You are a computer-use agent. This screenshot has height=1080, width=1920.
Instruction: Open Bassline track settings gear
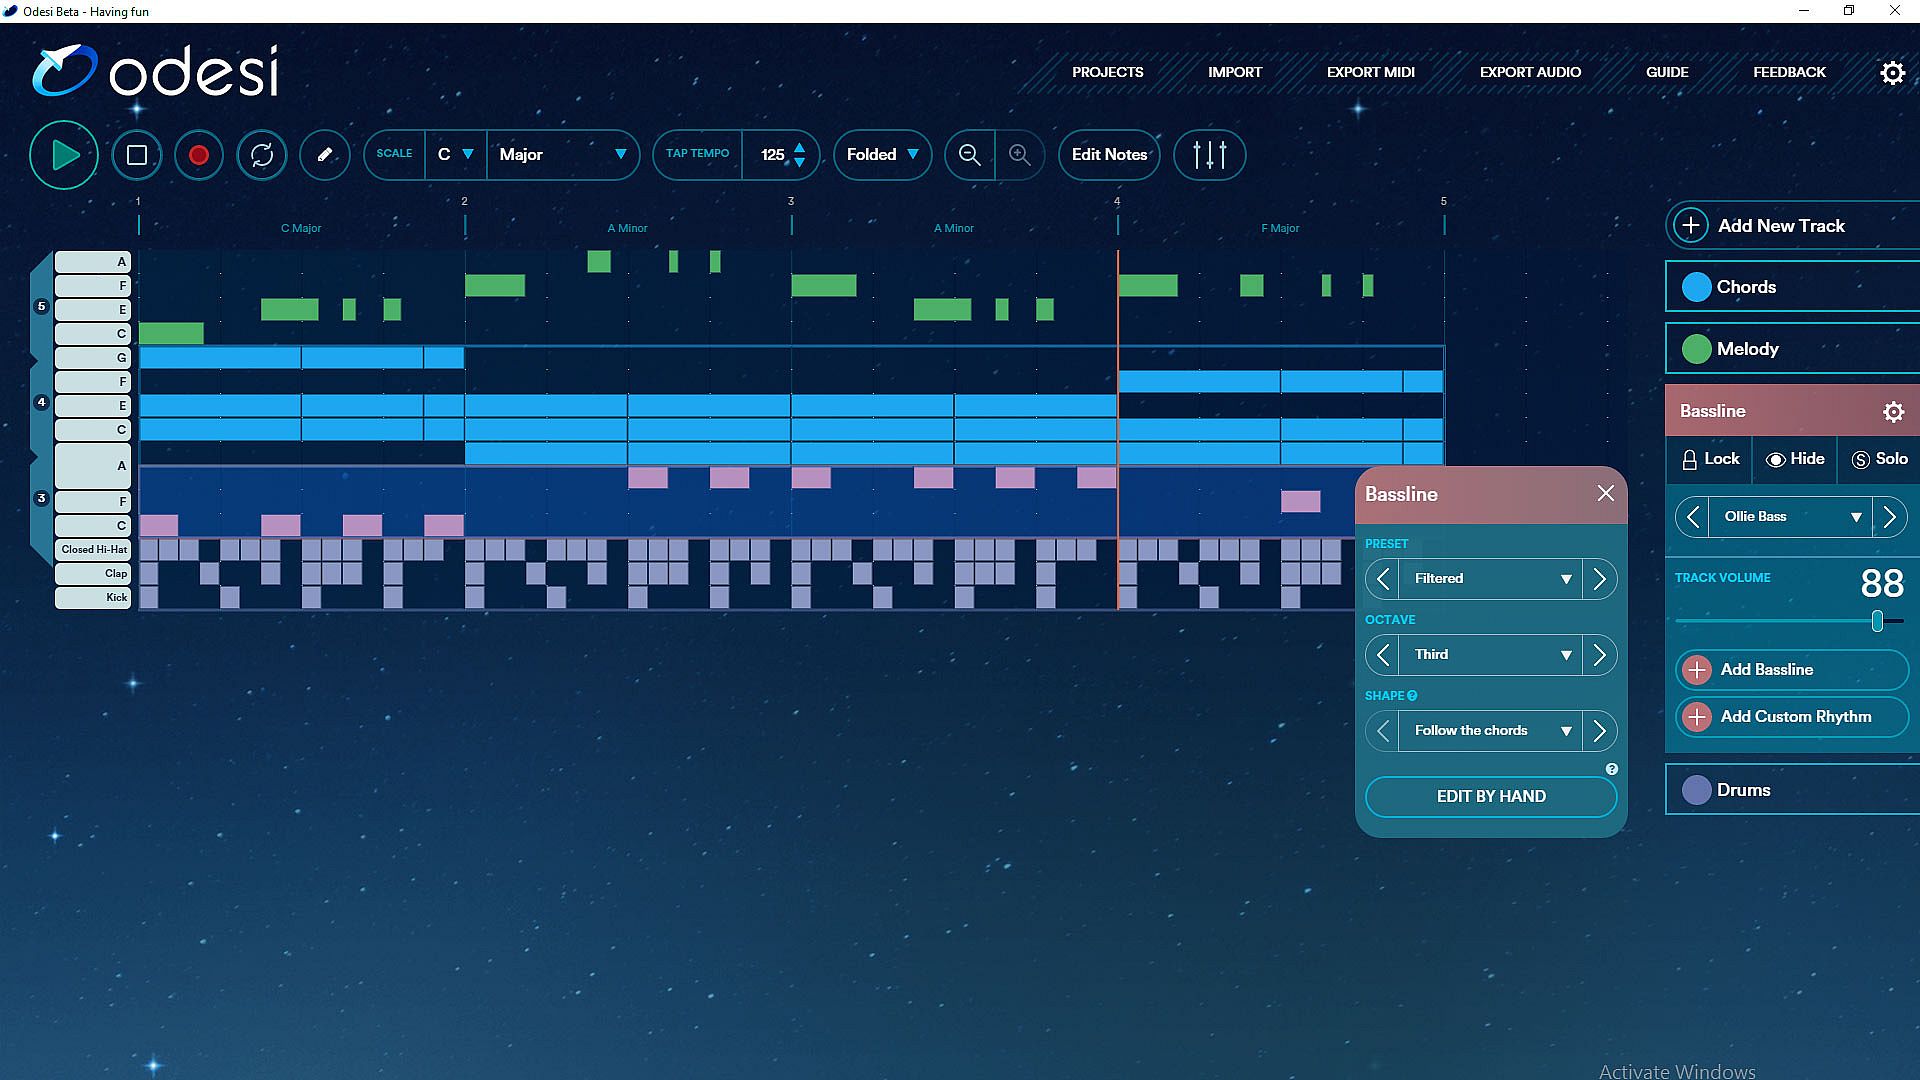click(x=1893, y=411)
